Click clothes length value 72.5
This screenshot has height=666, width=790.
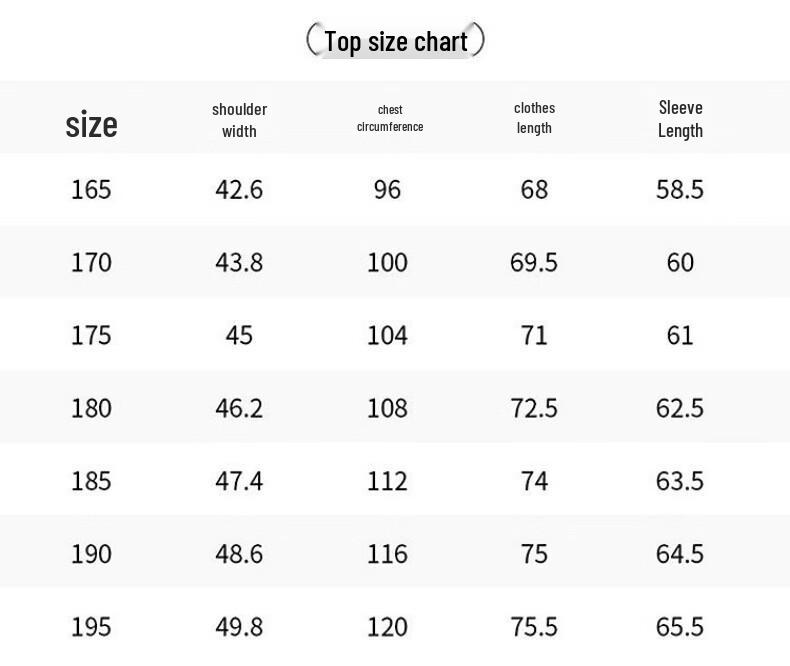[534, 408]
